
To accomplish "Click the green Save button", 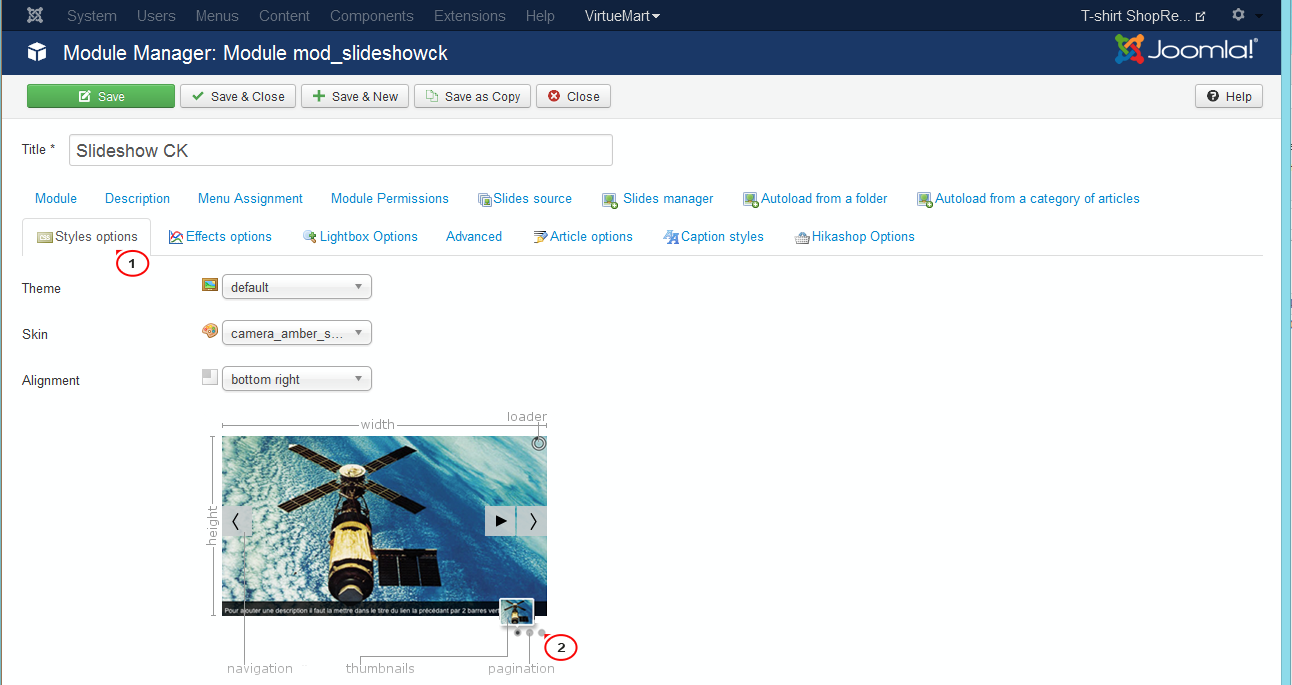I will [x=101, y=96].
